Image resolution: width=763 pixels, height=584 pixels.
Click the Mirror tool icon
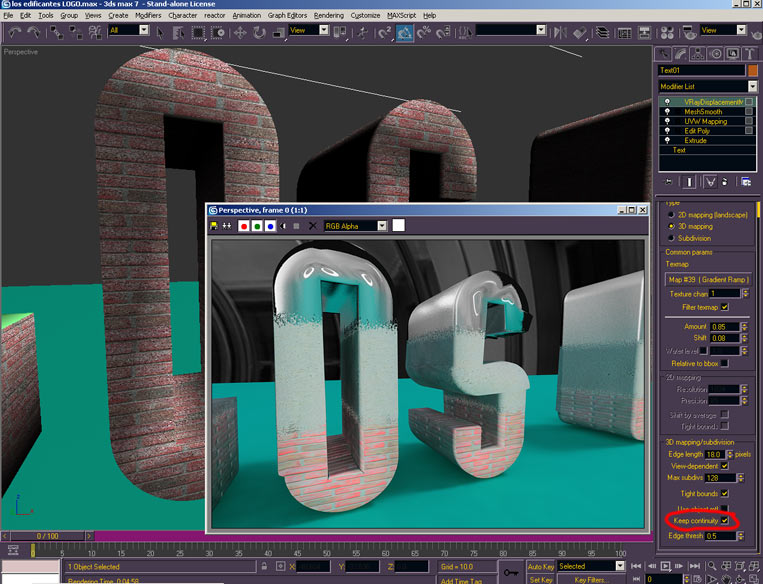click(560, 33)
